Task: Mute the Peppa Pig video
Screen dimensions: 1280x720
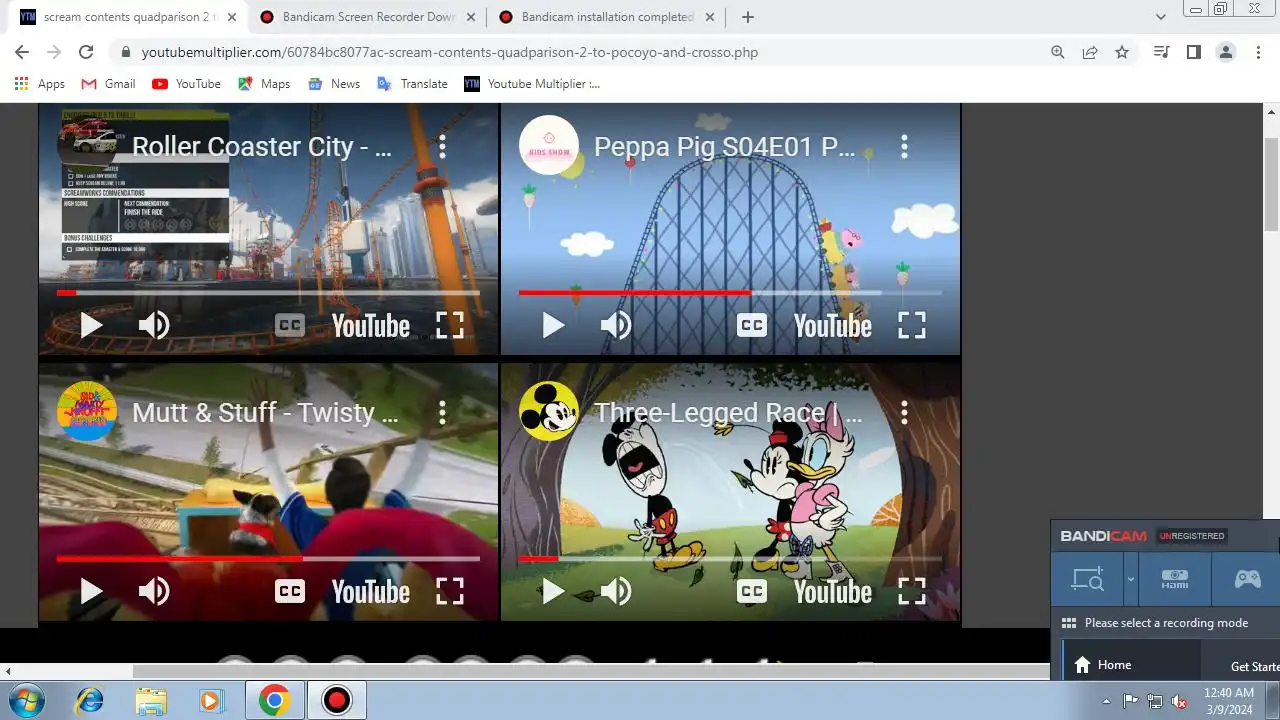Action: 615,326
